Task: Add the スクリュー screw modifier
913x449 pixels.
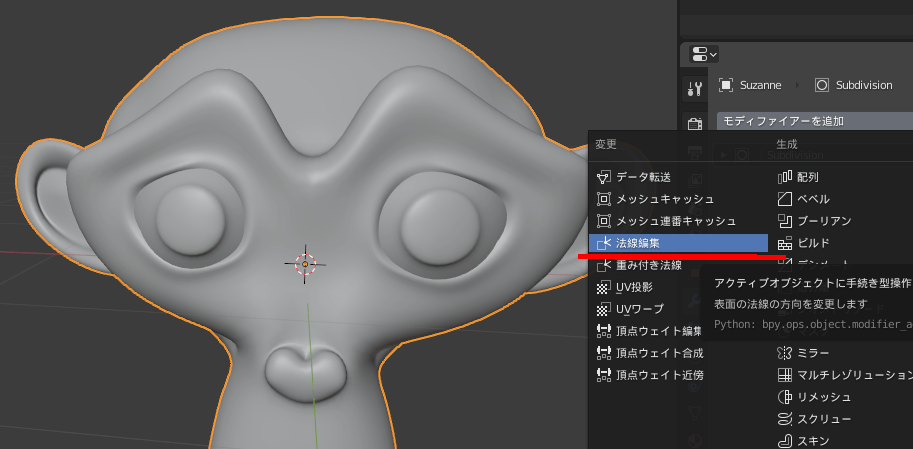Action: pos(843,419)
